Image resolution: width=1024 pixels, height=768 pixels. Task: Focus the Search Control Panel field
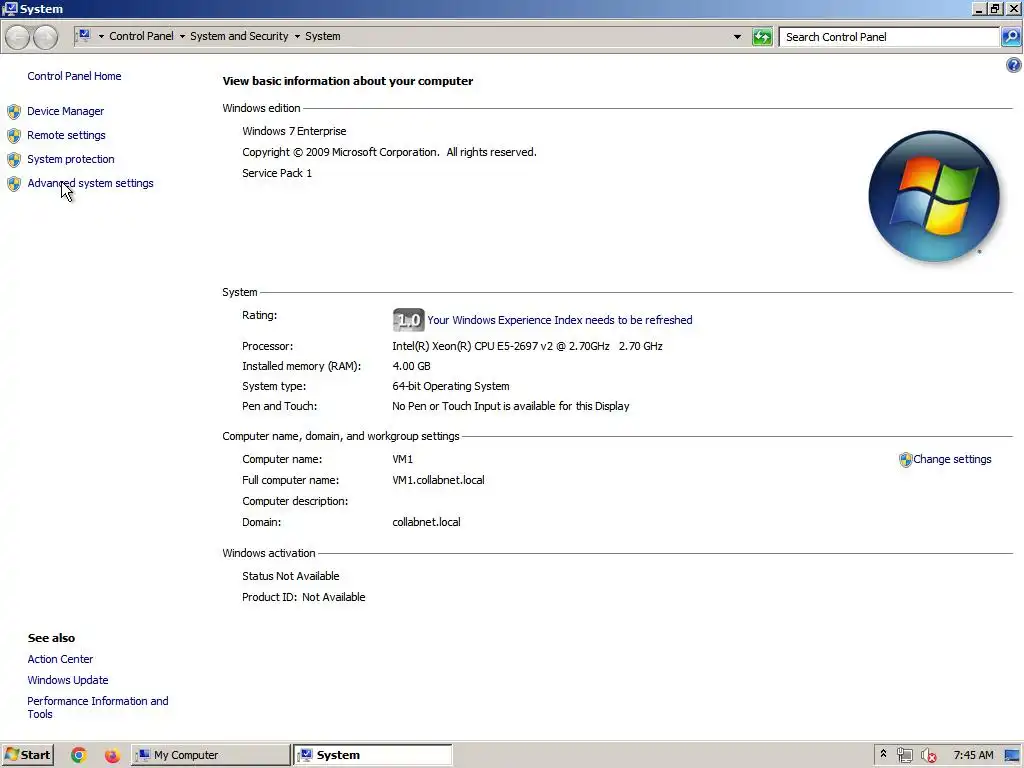tap(889, 37)
